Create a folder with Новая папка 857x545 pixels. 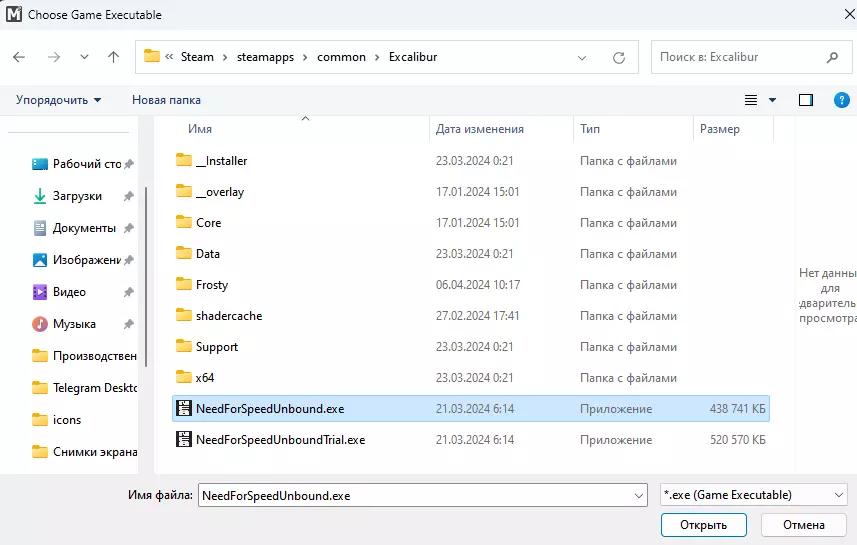coord(166,100)
